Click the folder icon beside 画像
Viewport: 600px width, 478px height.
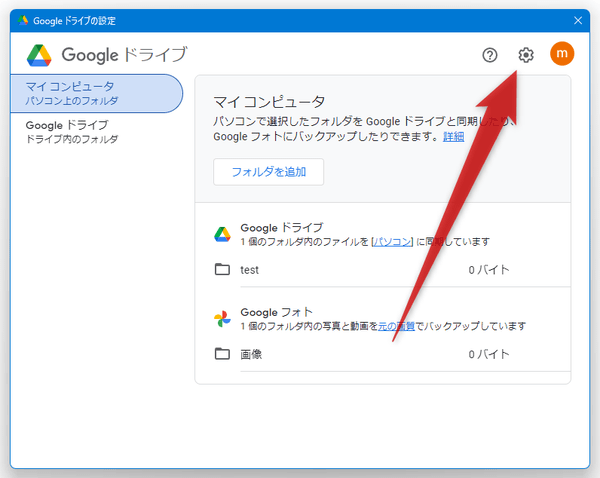222,354
